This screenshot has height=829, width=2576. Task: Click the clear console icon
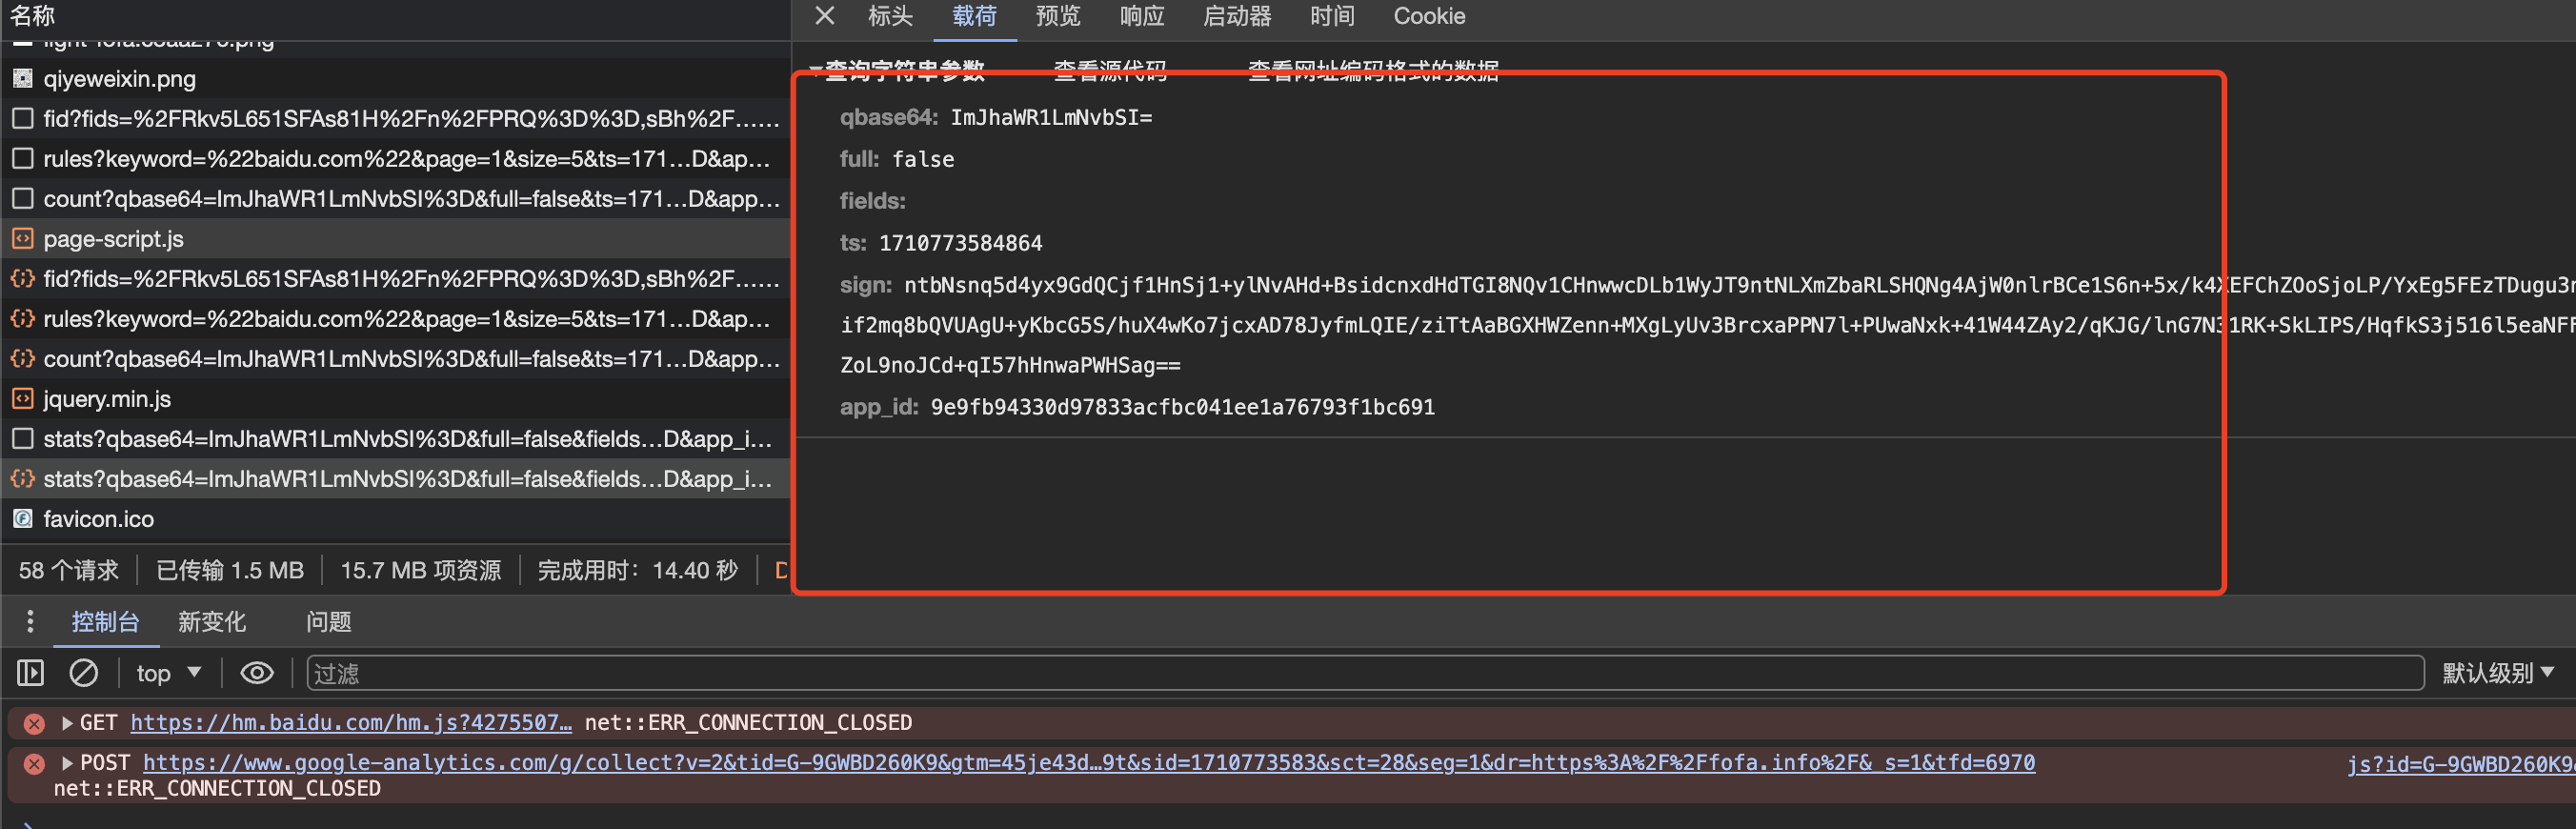click(83, 673)
